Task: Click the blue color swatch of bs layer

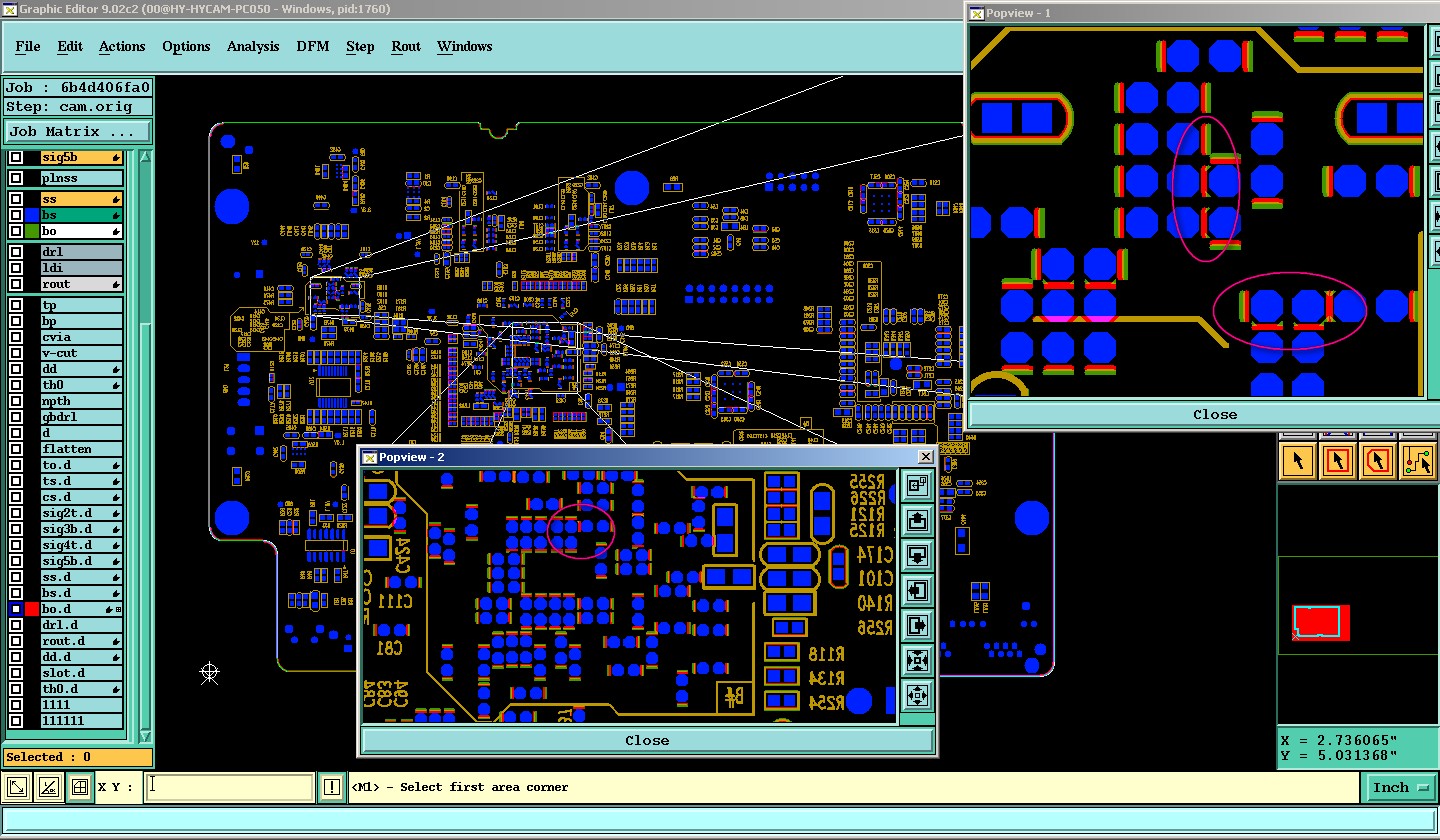Action: (32, 215)
